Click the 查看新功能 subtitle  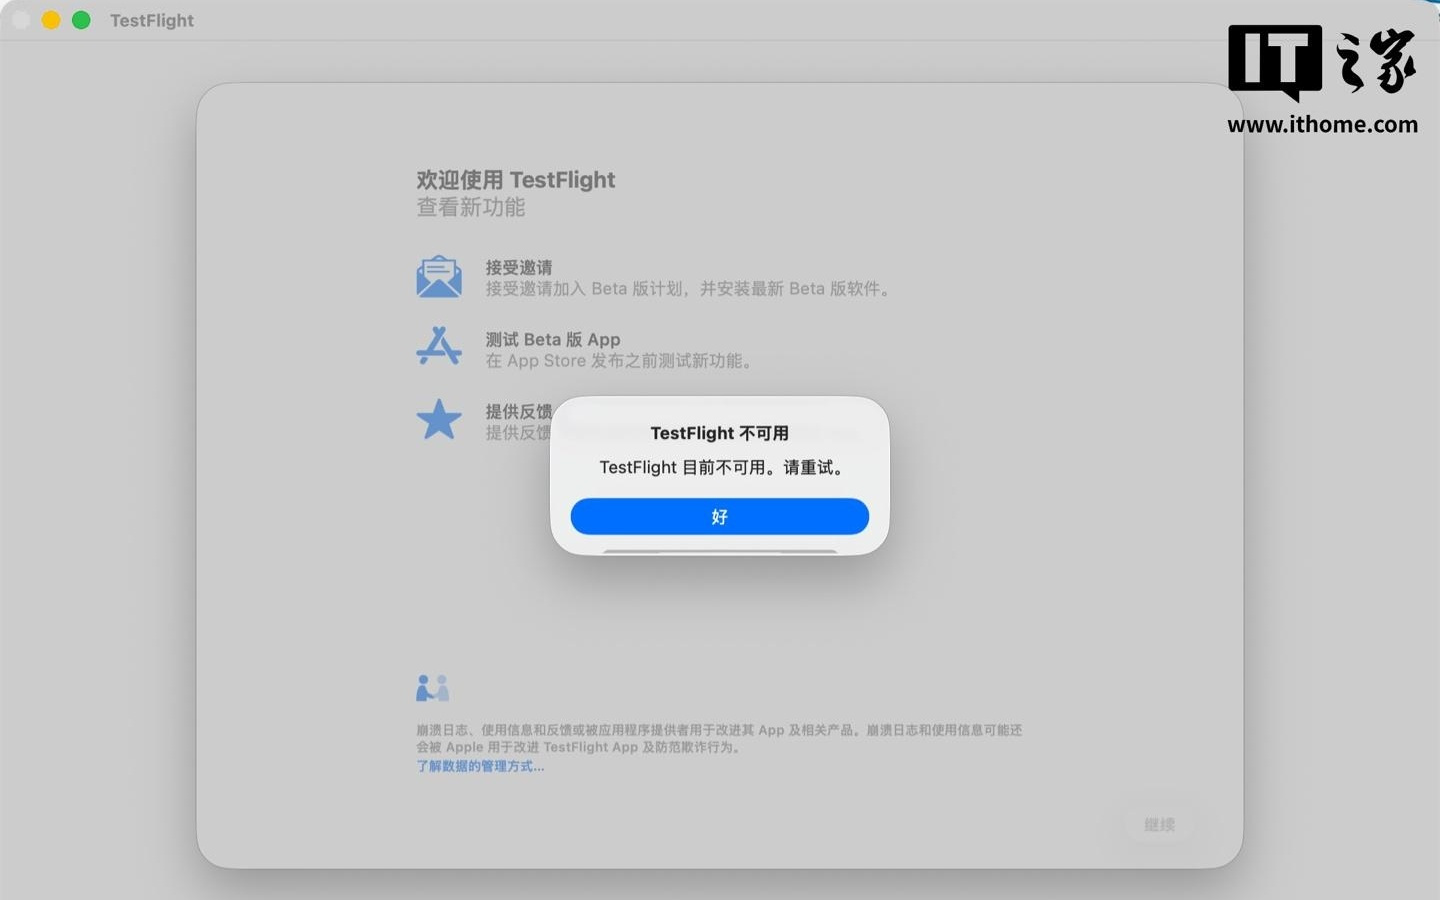(470, 207)
